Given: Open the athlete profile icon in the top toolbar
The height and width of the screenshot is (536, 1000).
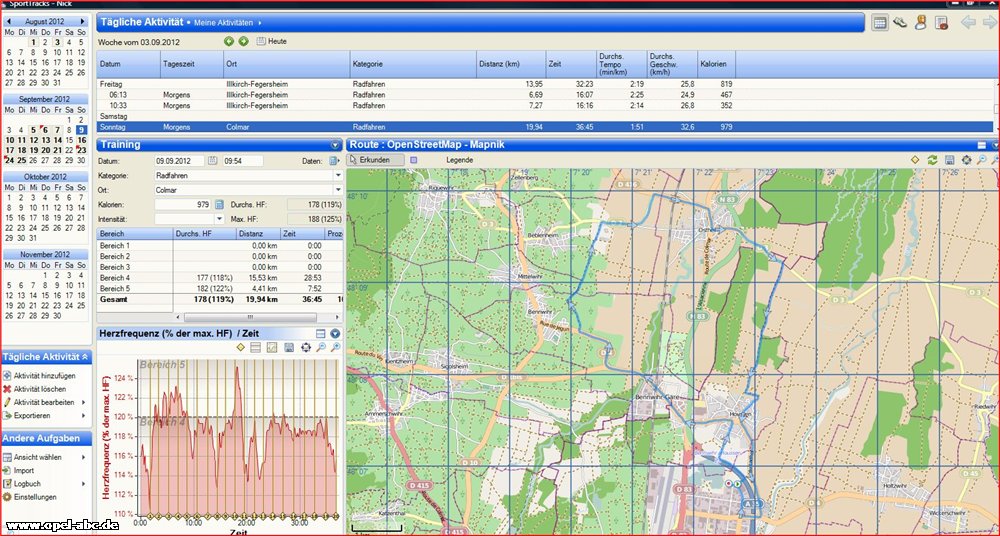Looking at the screenshot, I should tap(920, 23).
